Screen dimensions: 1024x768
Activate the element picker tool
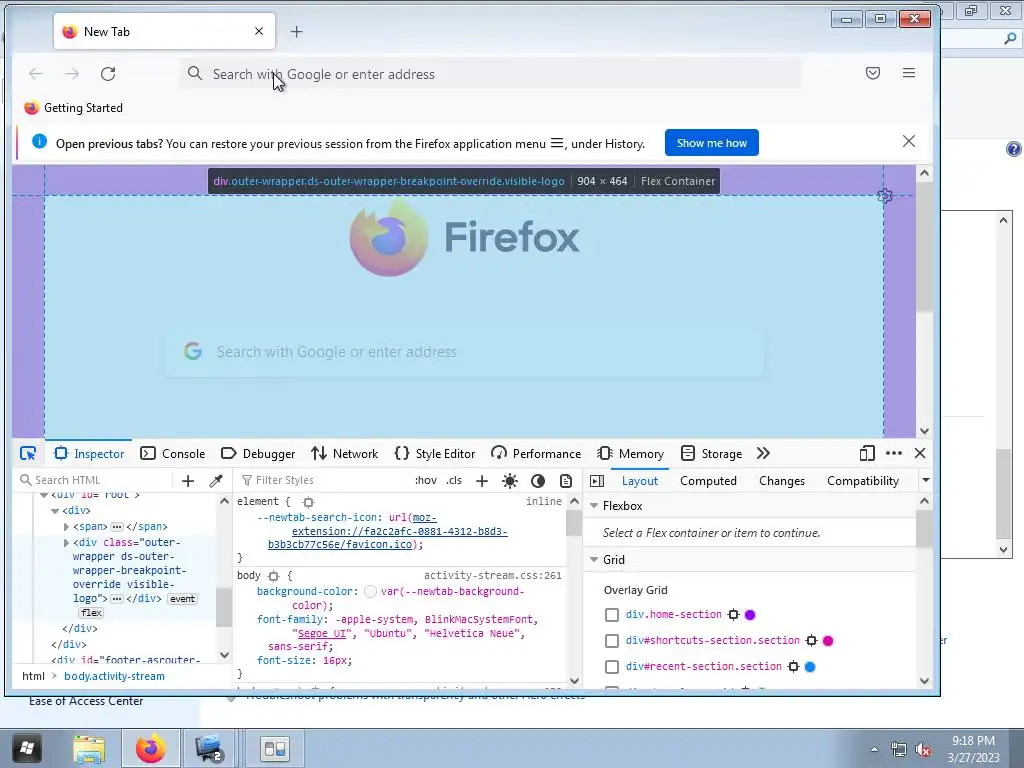[27, 453]
